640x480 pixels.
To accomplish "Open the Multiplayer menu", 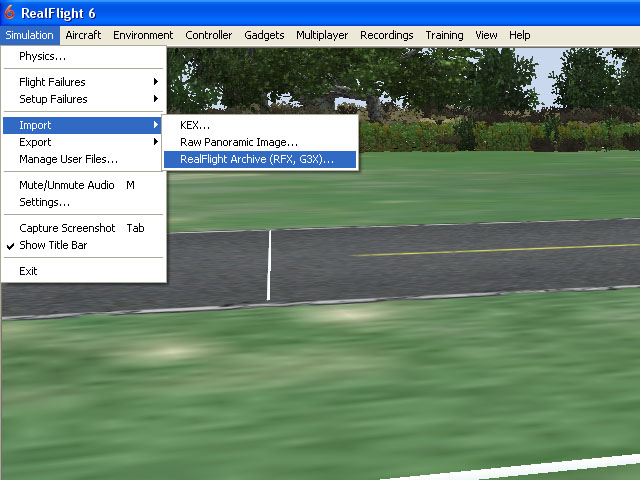I will point(322,35).
